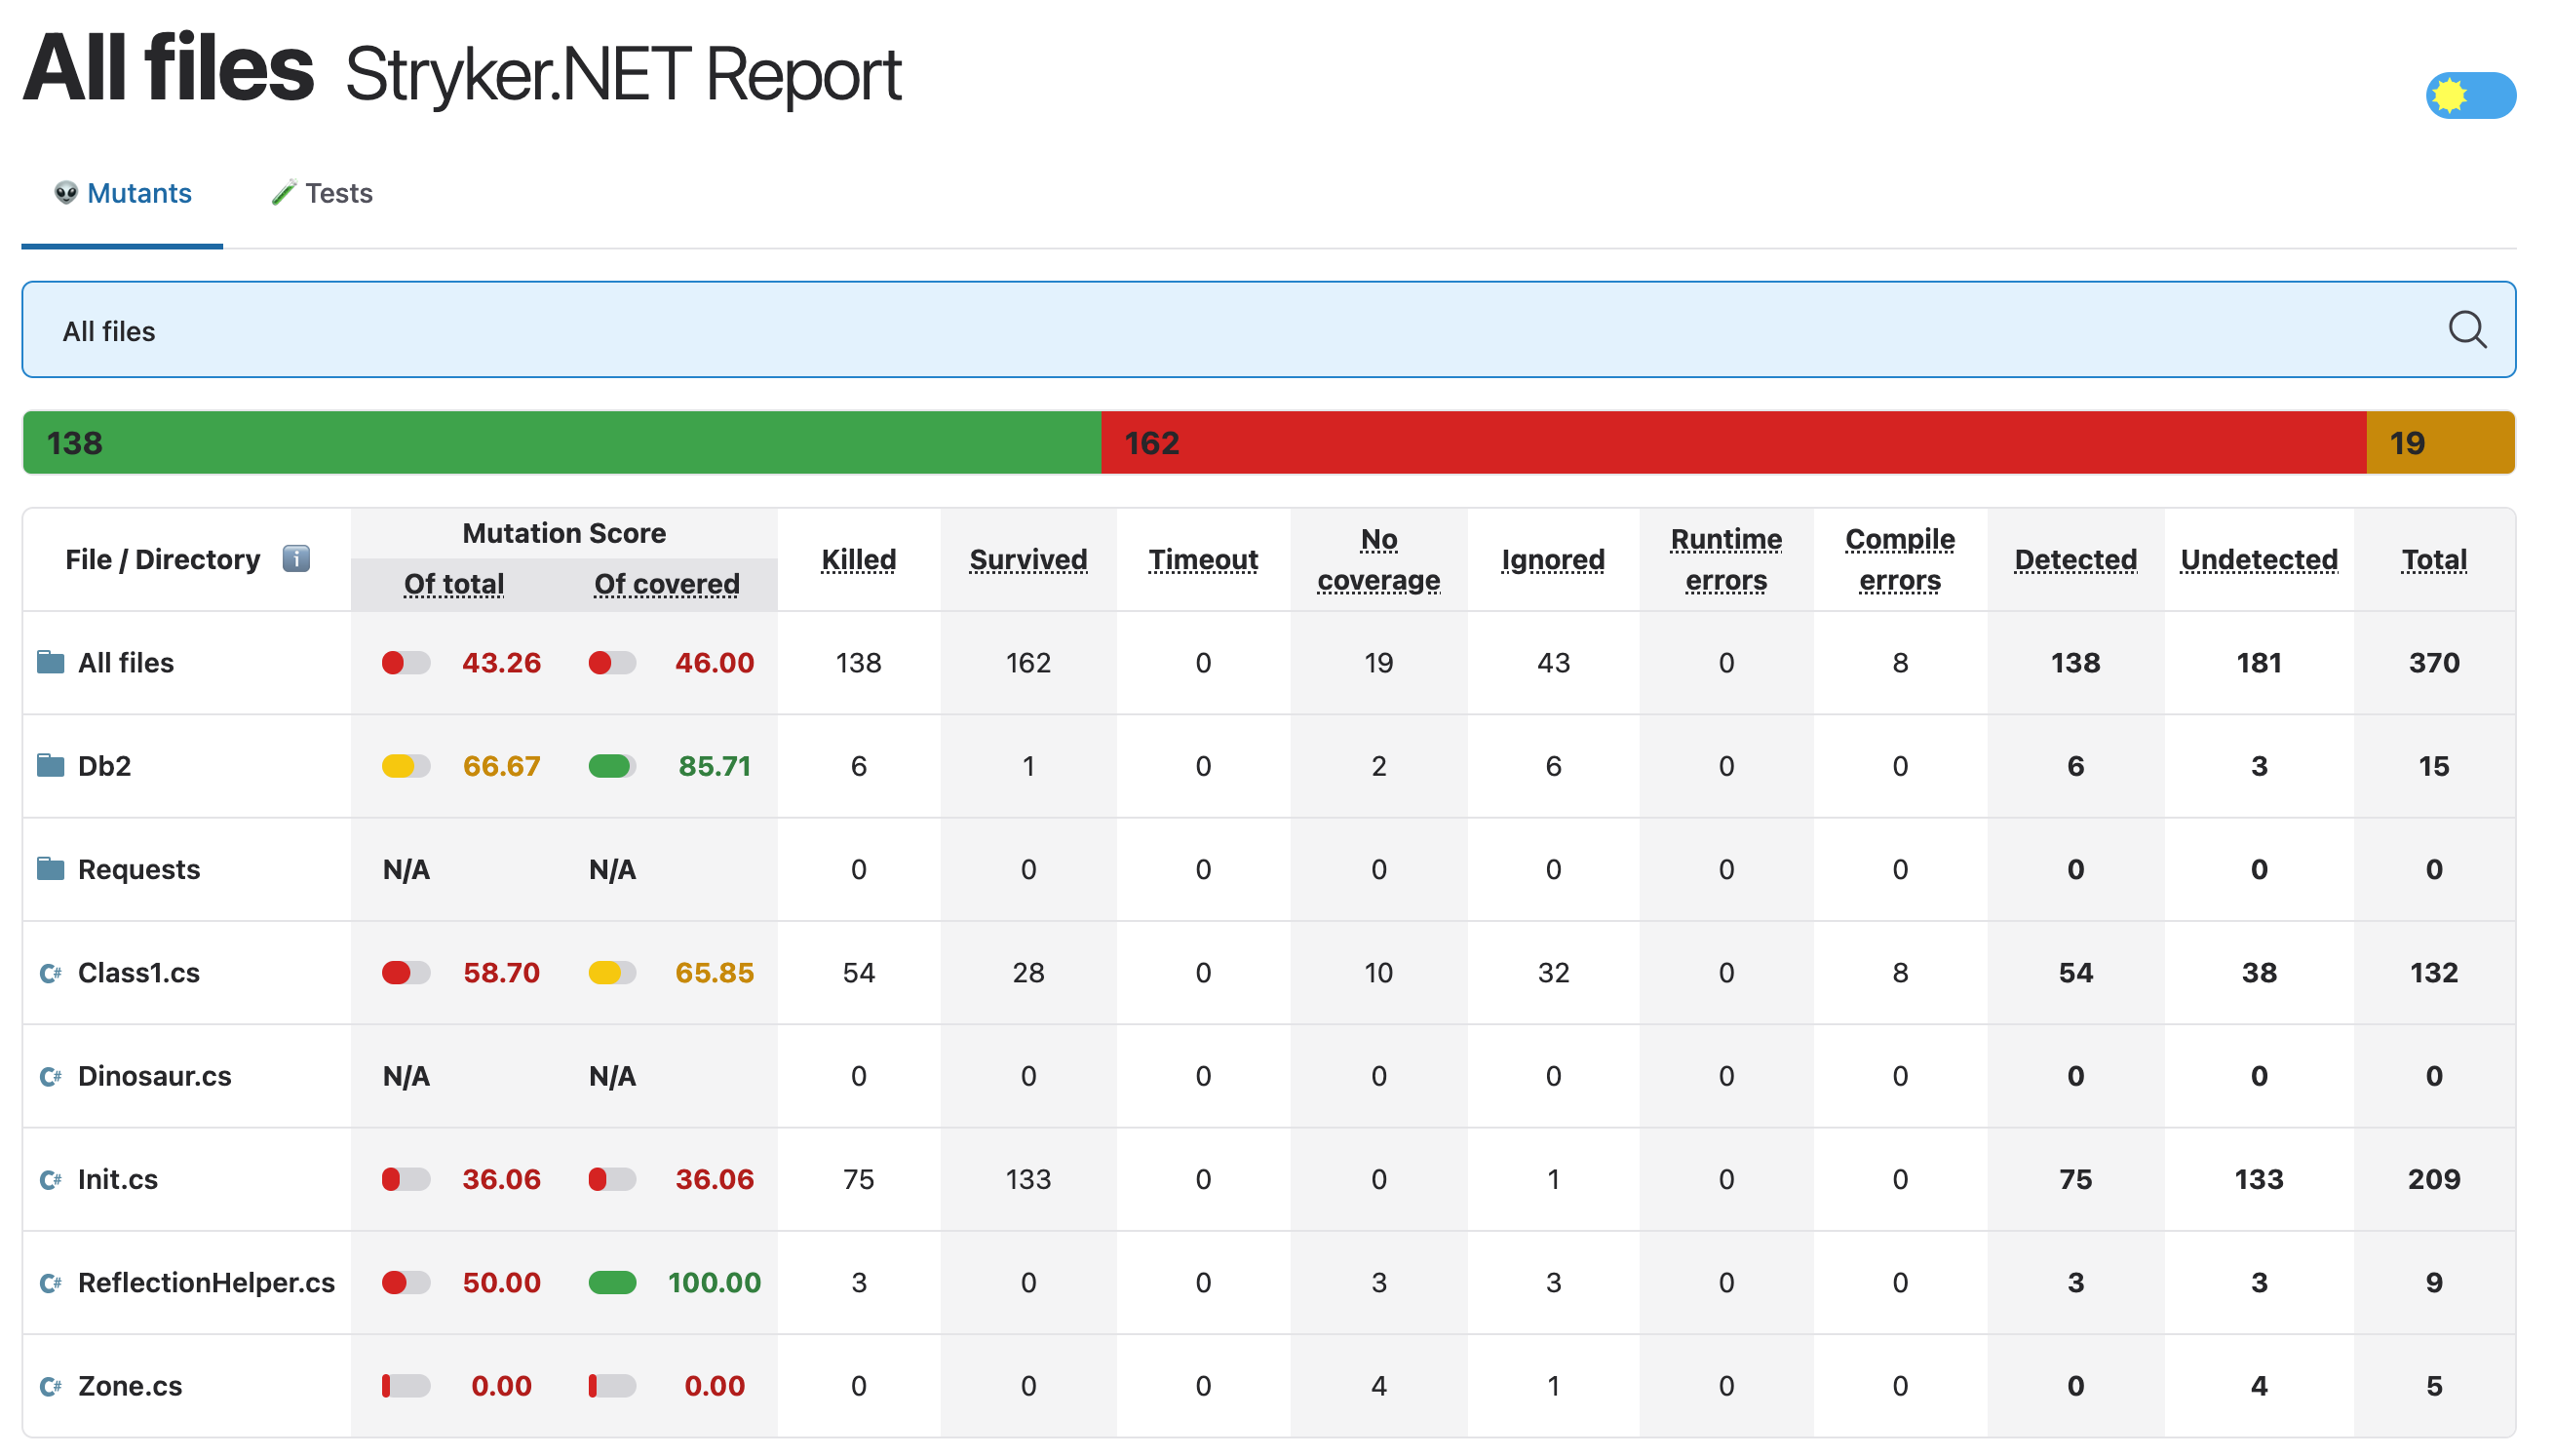This screenshot has width=2554, height=1456.
Task: Click the 58.70 score in Class1.cs row
Action: point(501,972)
